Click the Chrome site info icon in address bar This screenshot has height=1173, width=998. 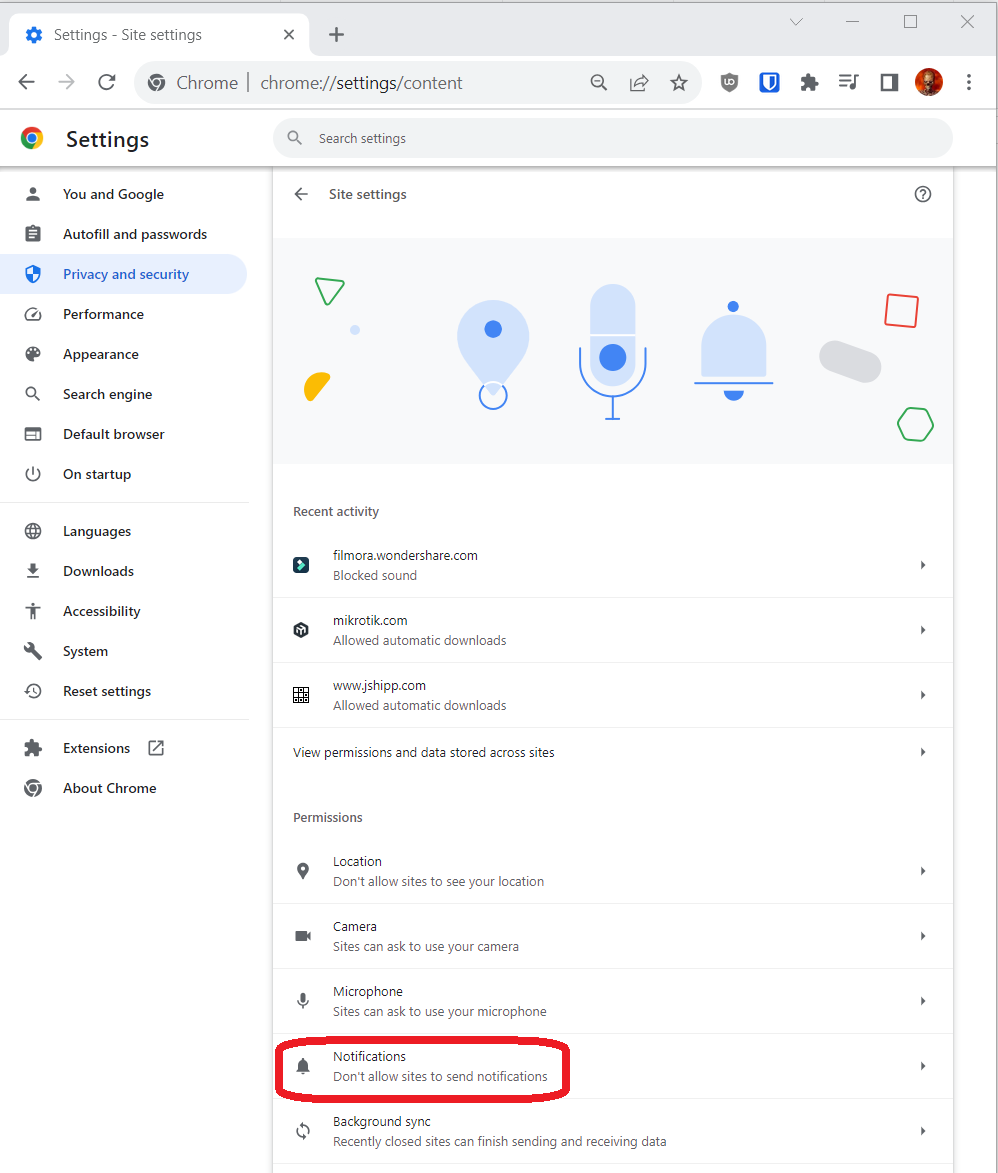156,82
